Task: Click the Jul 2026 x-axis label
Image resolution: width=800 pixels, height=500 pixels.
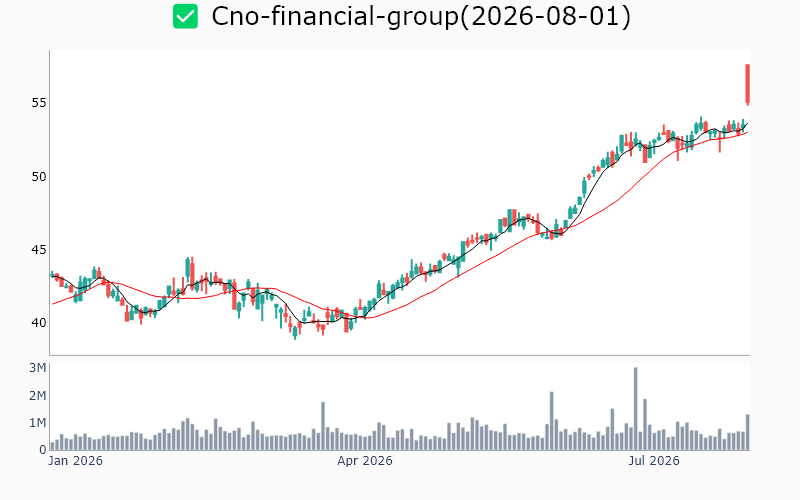Action: coord(654,461)
